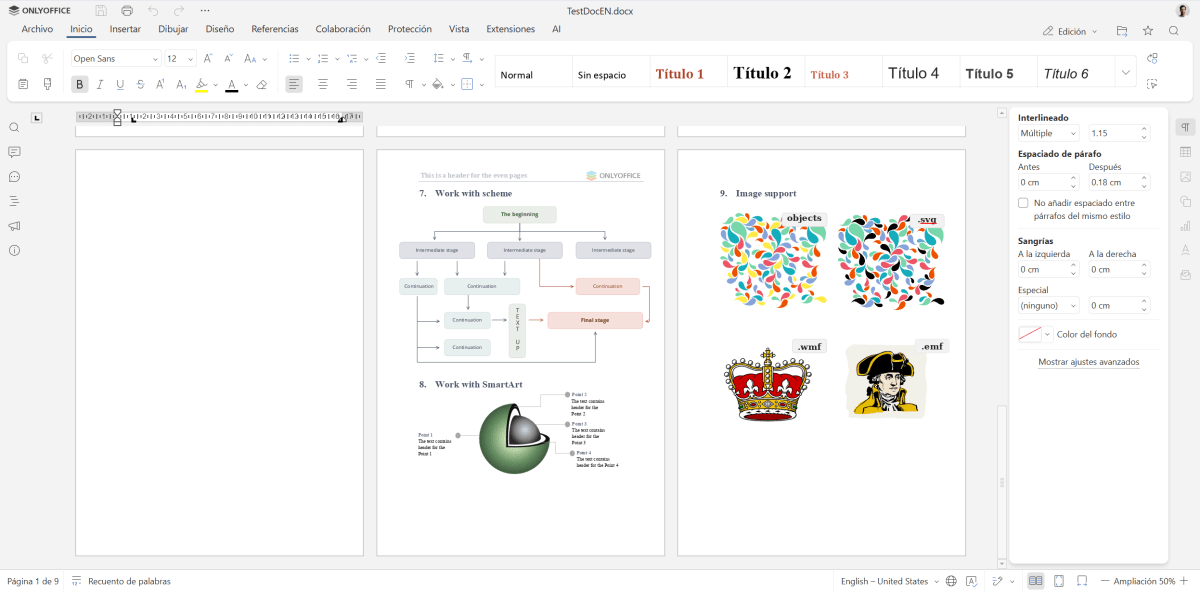Click the Mostrar ajustes avanzados link
This screenshot has height=592, width=1200.
point(1087,361)
